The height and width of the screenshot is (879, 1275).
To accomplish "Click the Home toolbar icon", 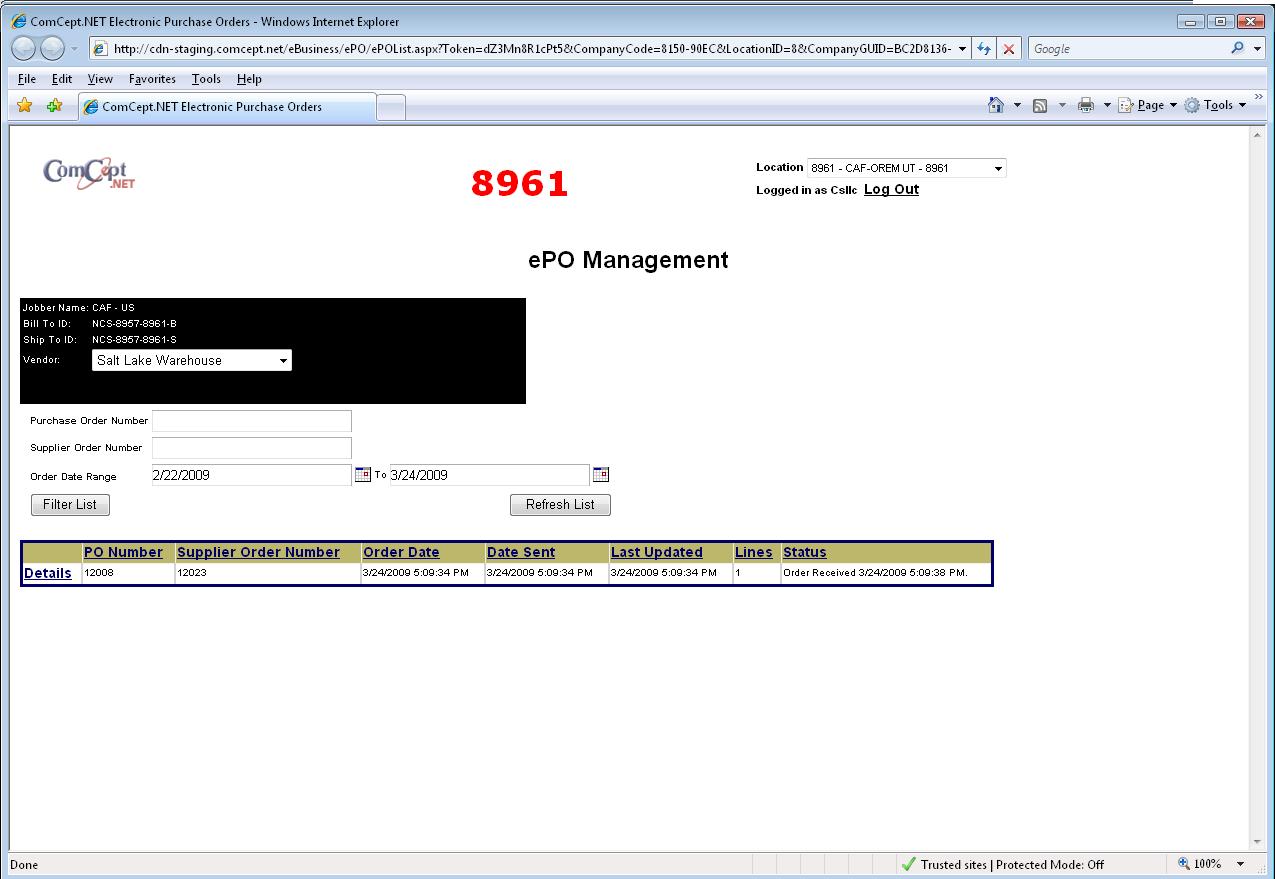I will (995, 106).
